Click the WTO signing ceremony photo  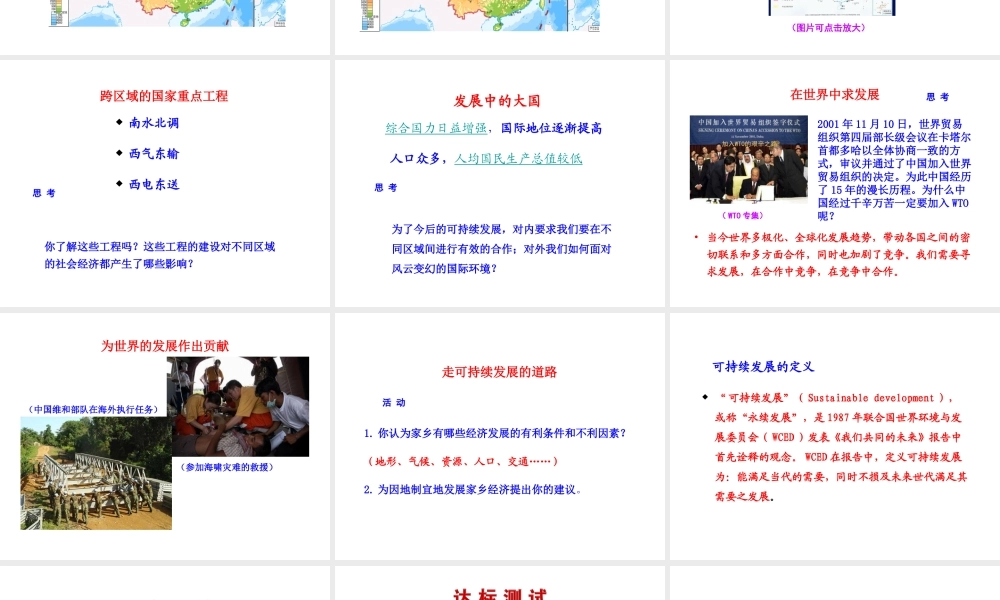[x=749, y=158]
